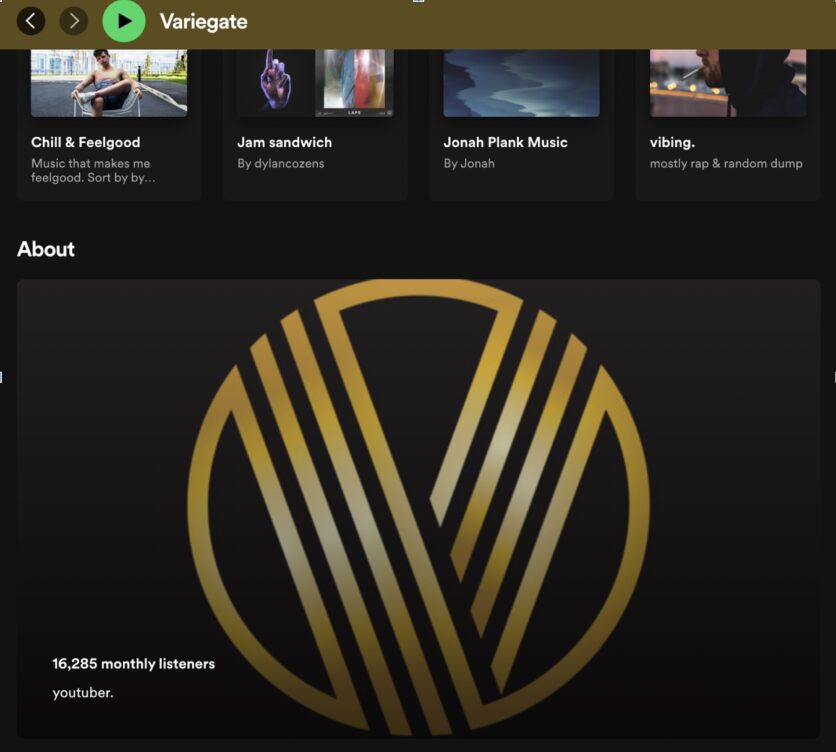Click the mostly rap & random dump description
Screen dimensions: 836x752
(x=726, y=164)
